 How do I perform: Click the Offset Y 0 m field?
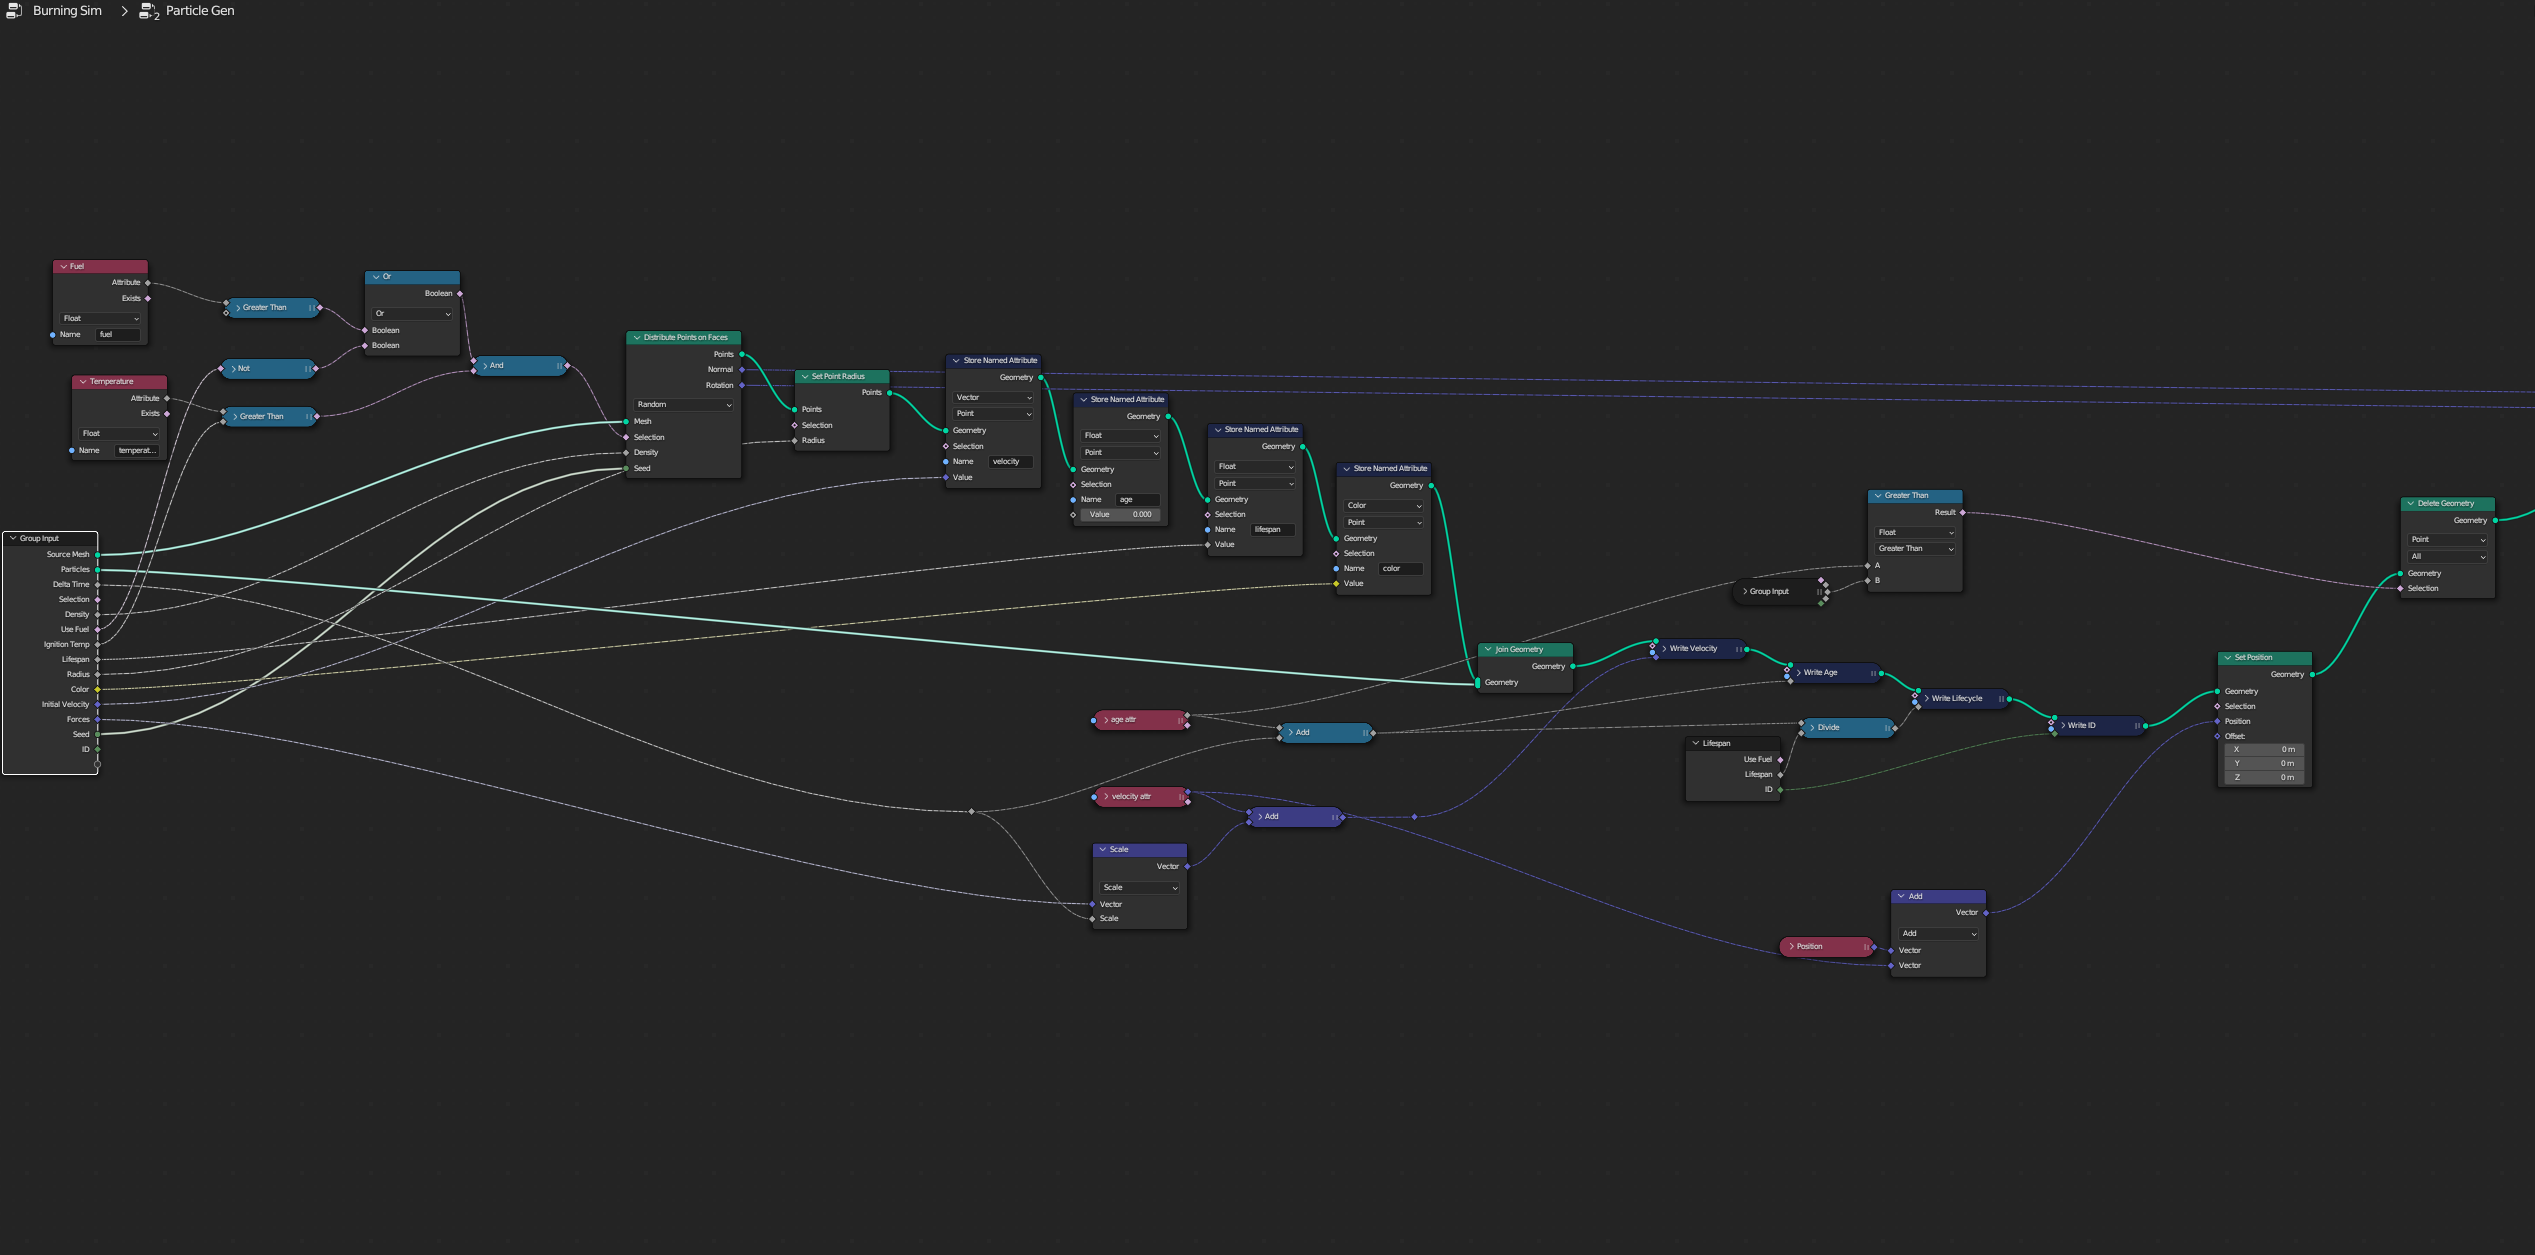(2264, 764)
